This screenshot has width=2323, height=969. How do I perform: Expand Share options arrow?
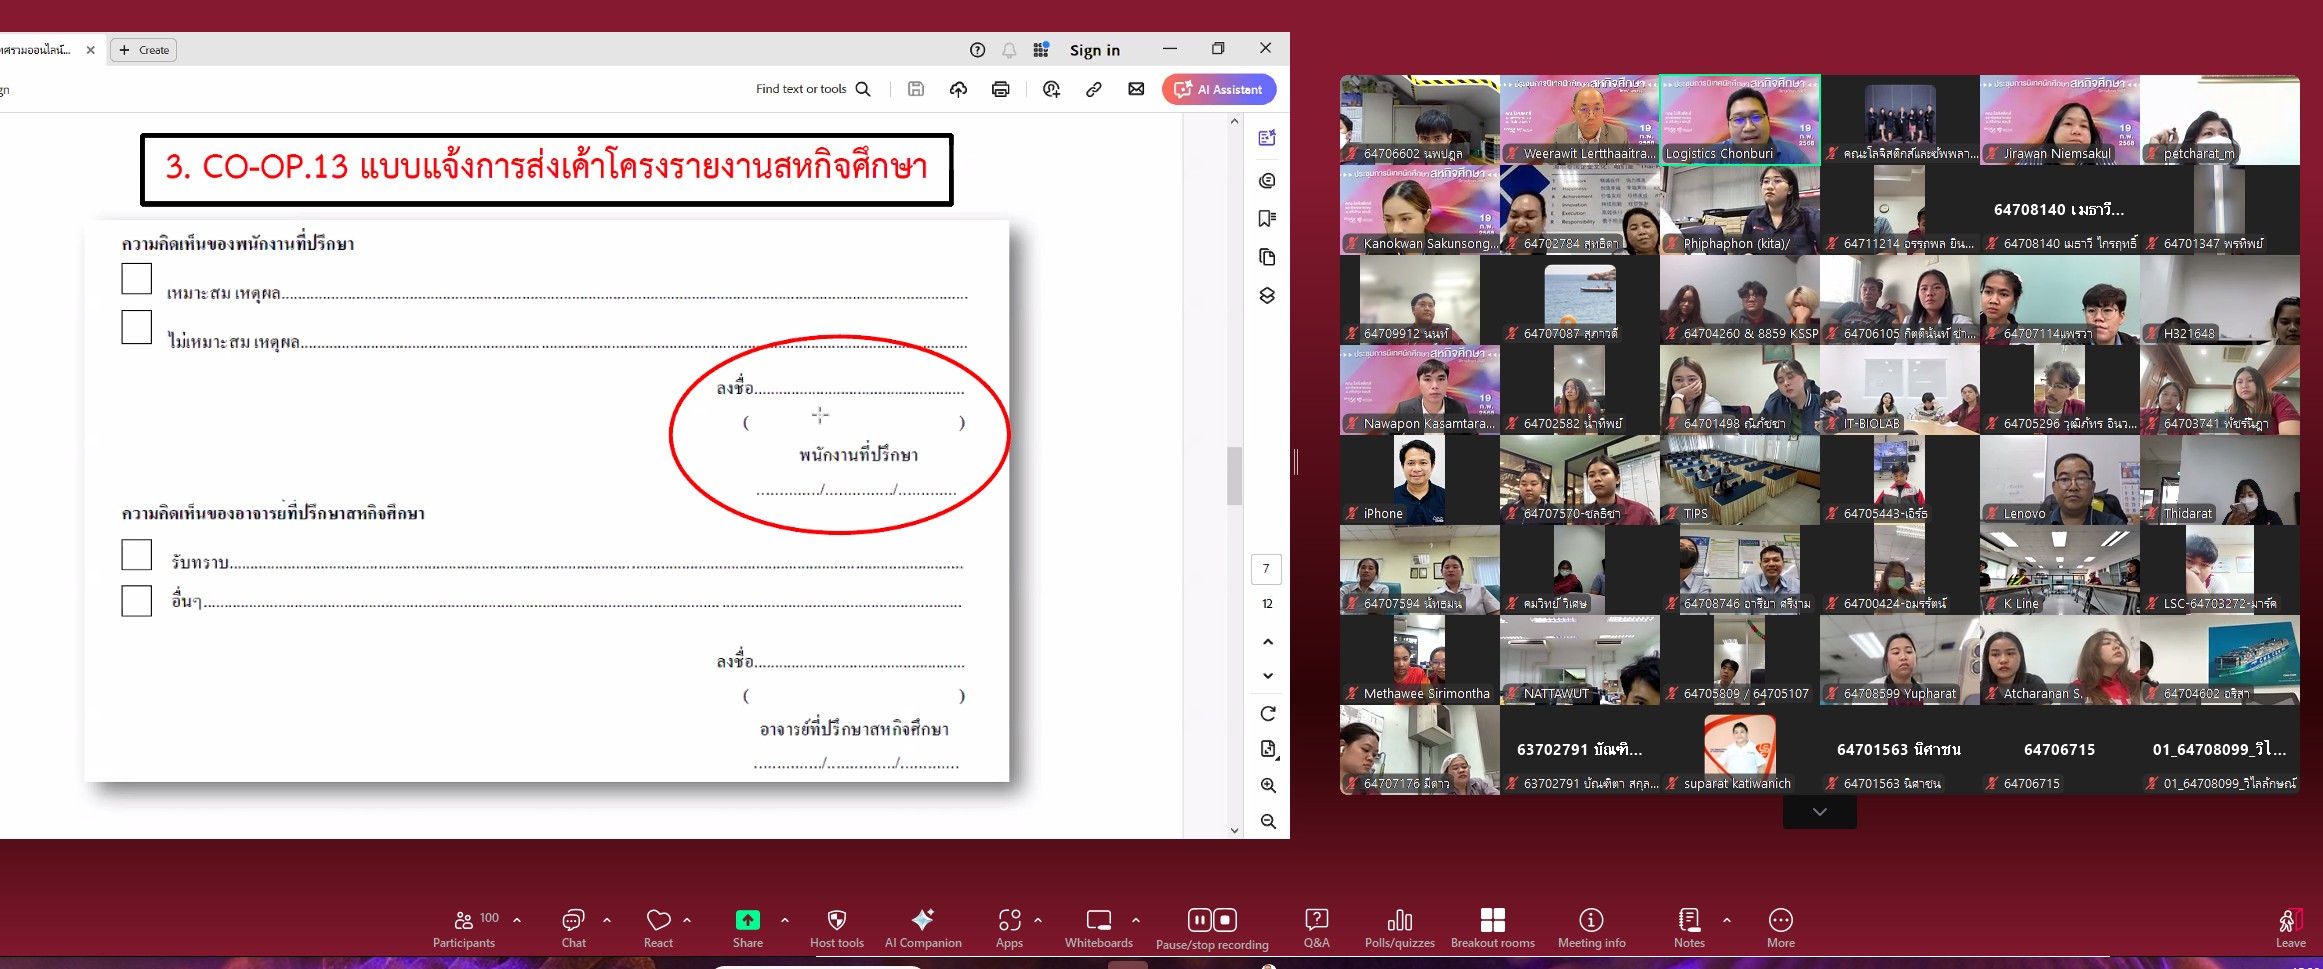pyautogui.click(x=785, y=920)
